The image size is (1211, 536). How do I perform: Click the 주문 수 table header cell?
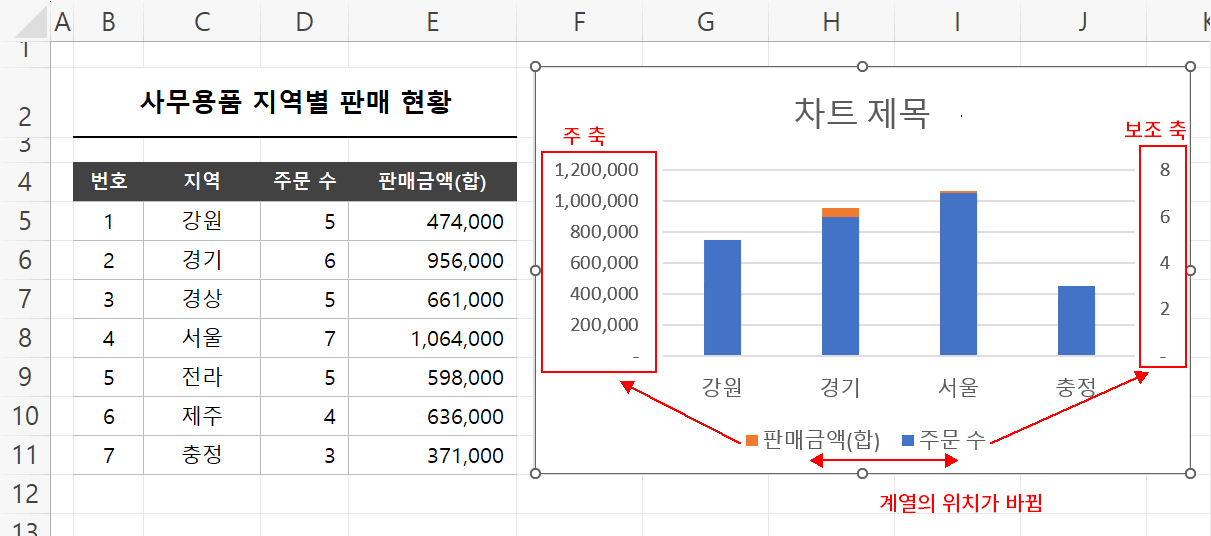[x=304, y=182]
